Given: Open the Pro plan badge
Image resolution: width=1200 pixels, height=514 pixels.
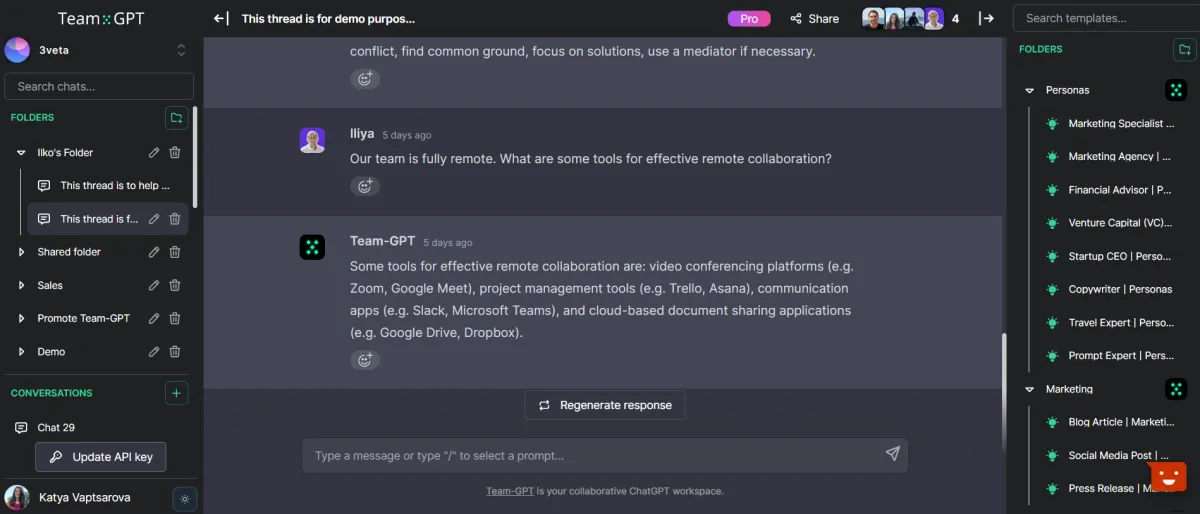Looking at the screenshot, I should [x=749, y=18].
